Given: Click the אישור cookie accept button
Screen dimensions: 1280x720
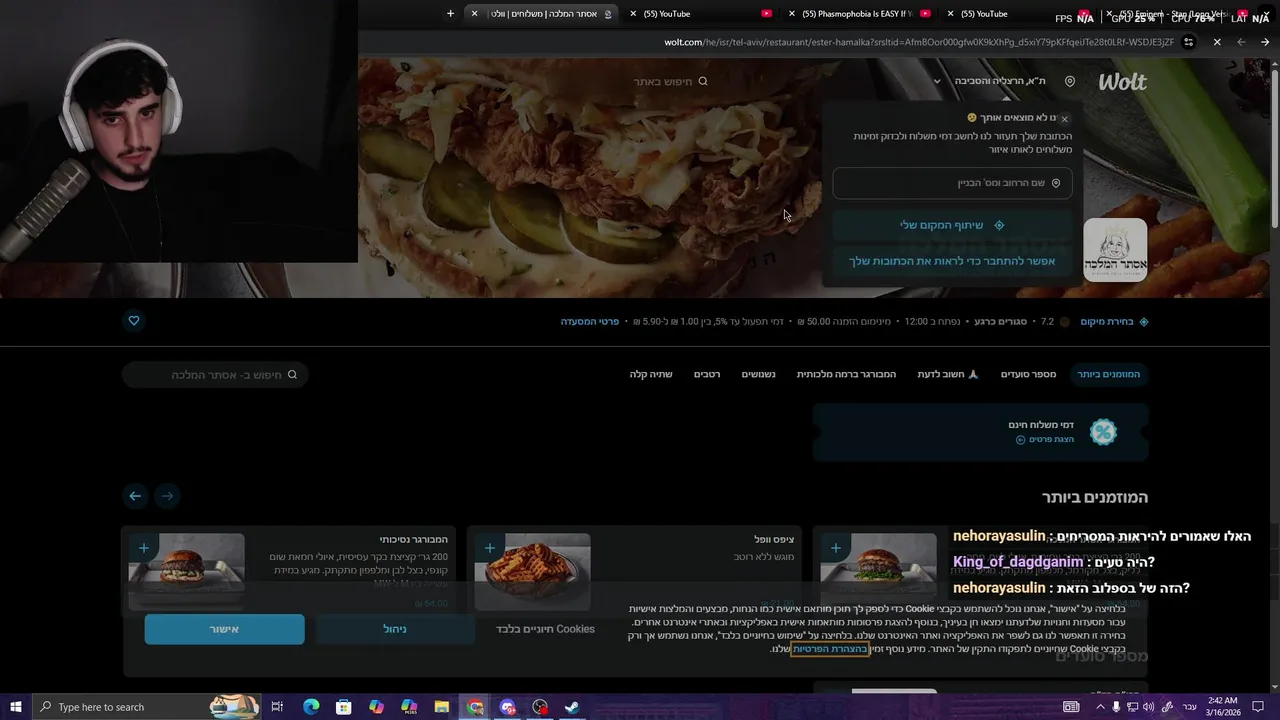Looking at the screenshot, I should click(224, 629).
